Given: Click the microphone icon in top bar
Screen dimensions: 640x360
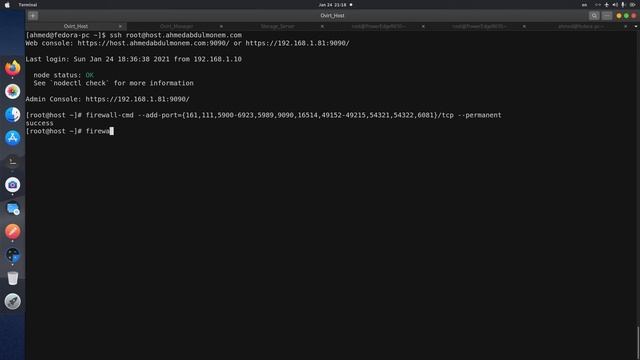Looking at the screenshot, I should 623,4.
